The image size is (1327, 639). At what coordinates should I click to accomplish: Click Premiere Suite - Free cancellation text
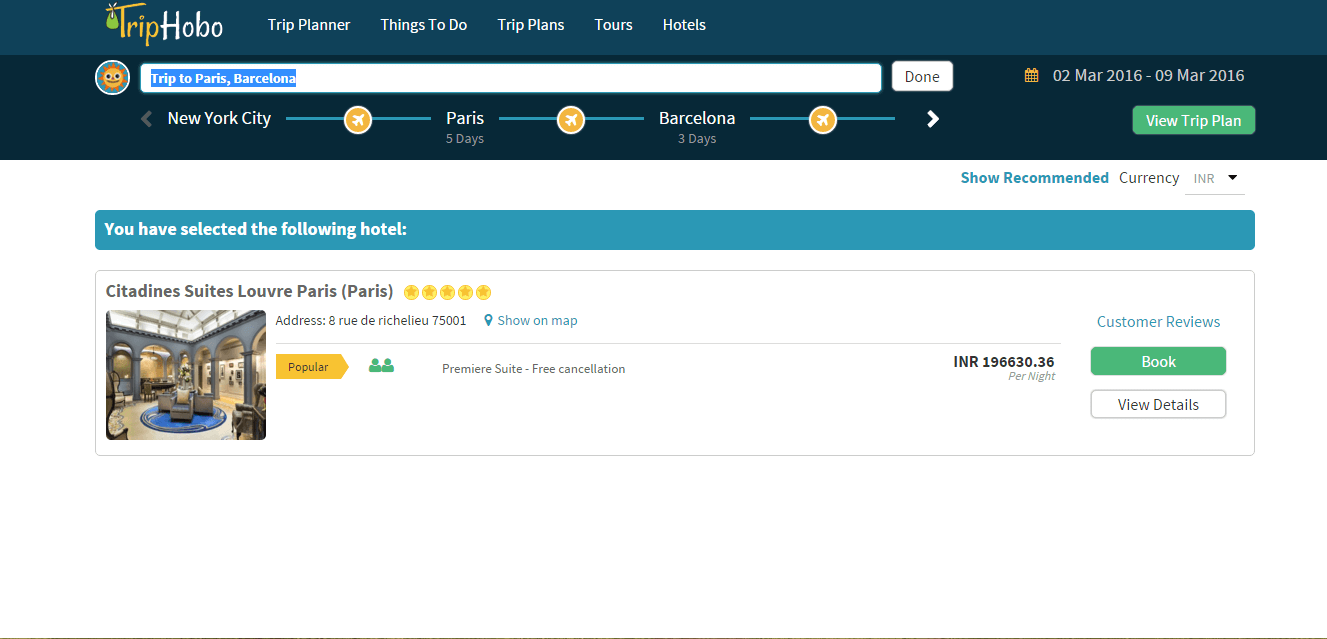point(533,369)
